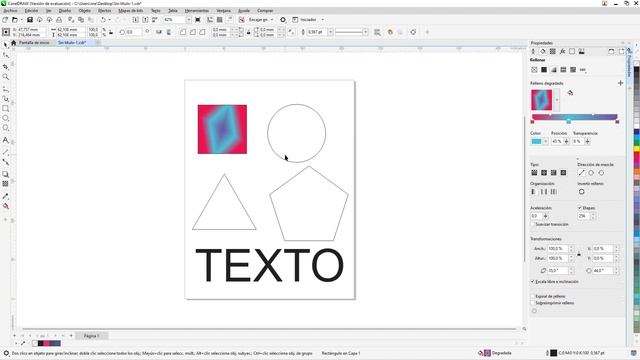Viewport: 640px width, 360px height.
Task: Open the outline width dropdown
Action: 330,32
